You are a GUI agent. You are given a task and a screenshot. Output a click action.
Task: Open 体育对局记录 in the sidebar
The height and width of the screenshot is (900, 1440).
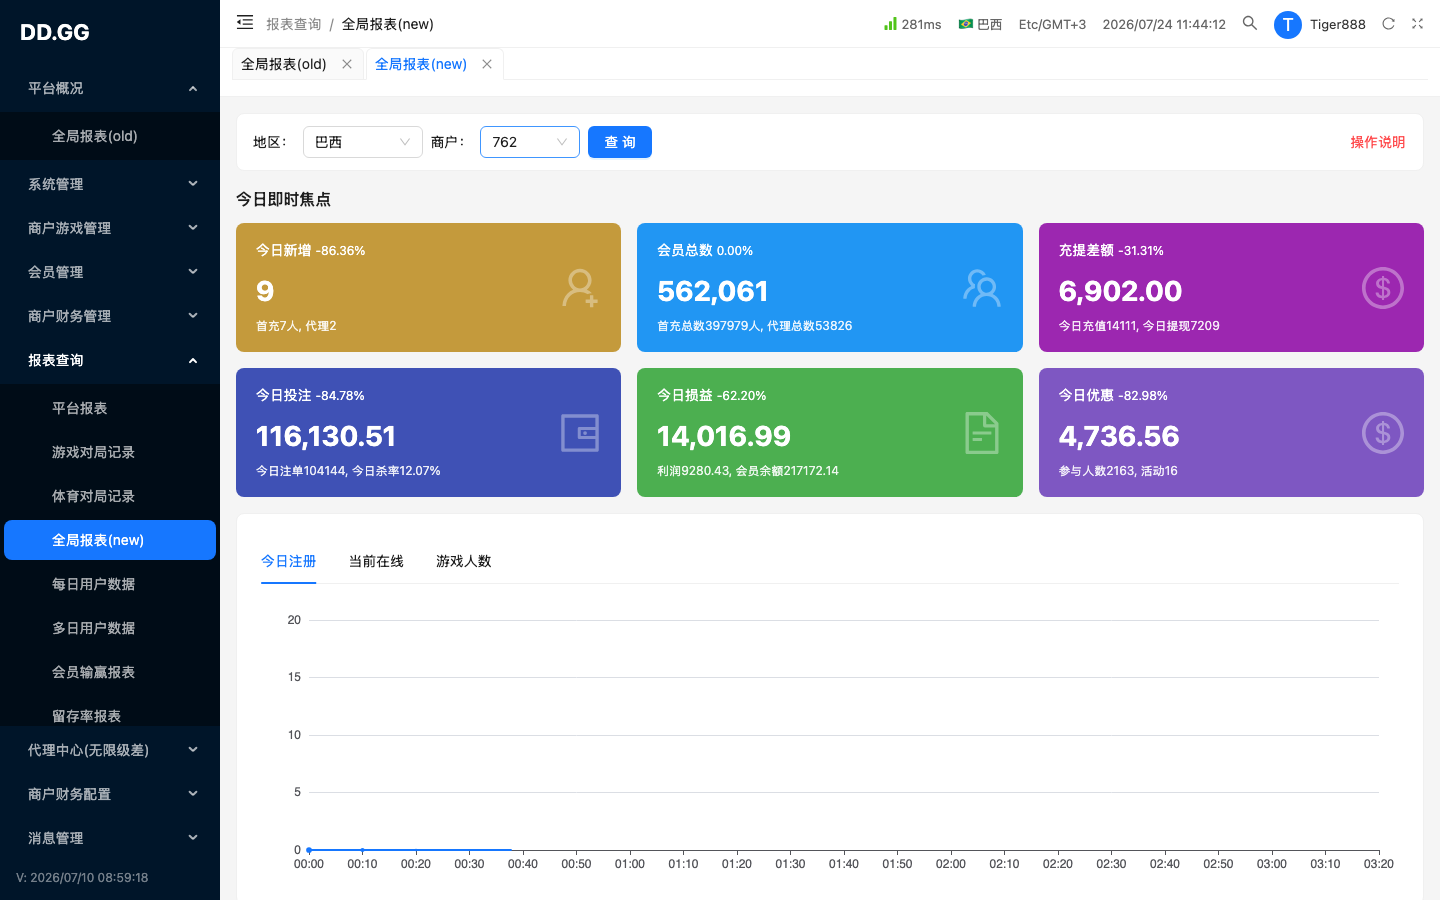[x=110, y=496]
